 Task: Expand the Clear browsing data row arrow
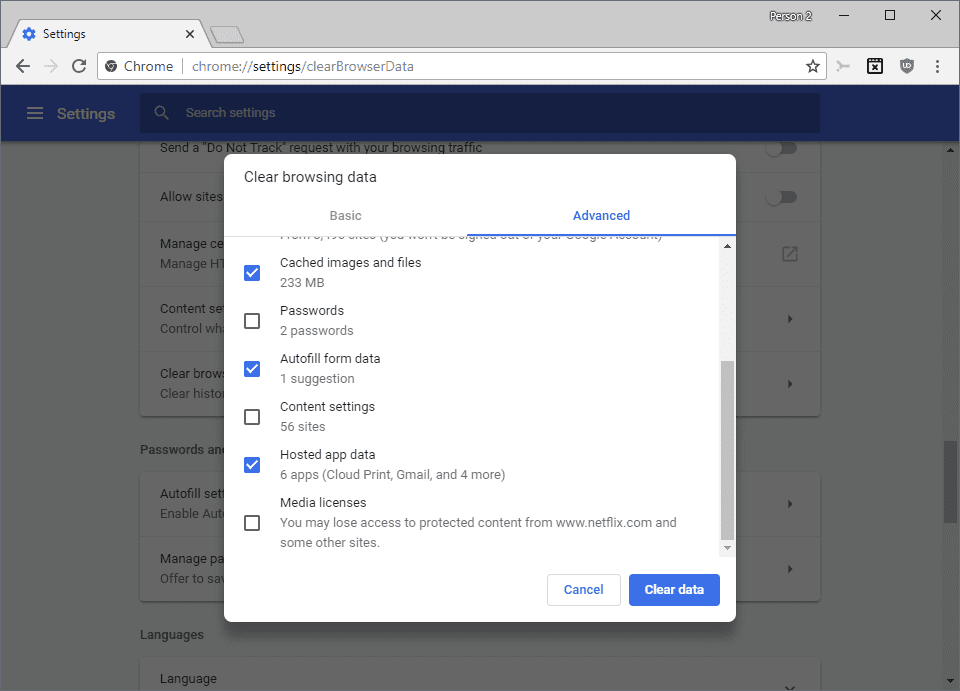tap(790, 384)
